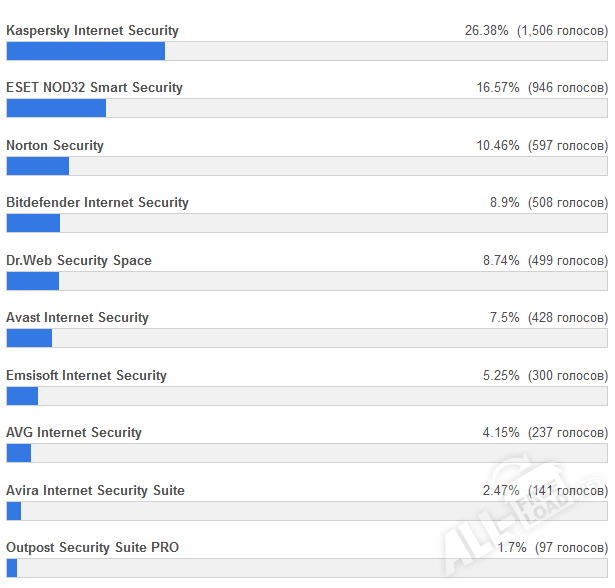The image size is (615, 588).
Task: Click the Dr.Web blue progress bar
Action: click(33, 281)
